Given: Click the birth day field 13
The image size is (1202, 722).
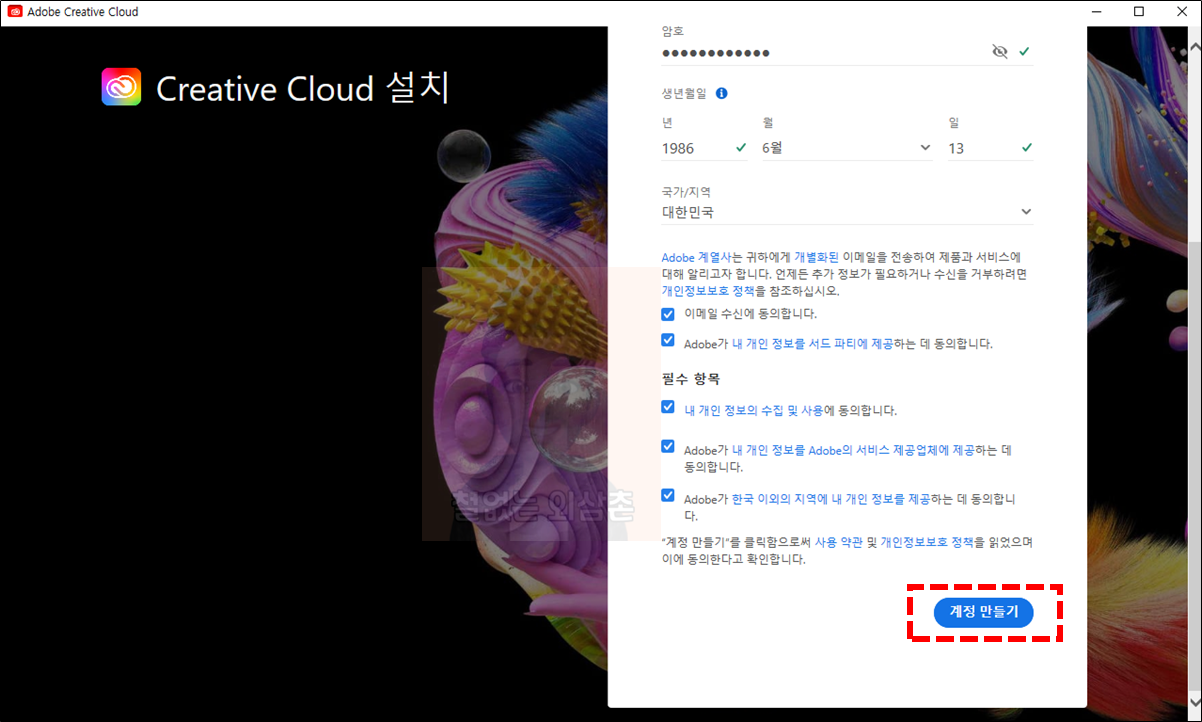Looking at the screenshot, I should coord(990,148).
